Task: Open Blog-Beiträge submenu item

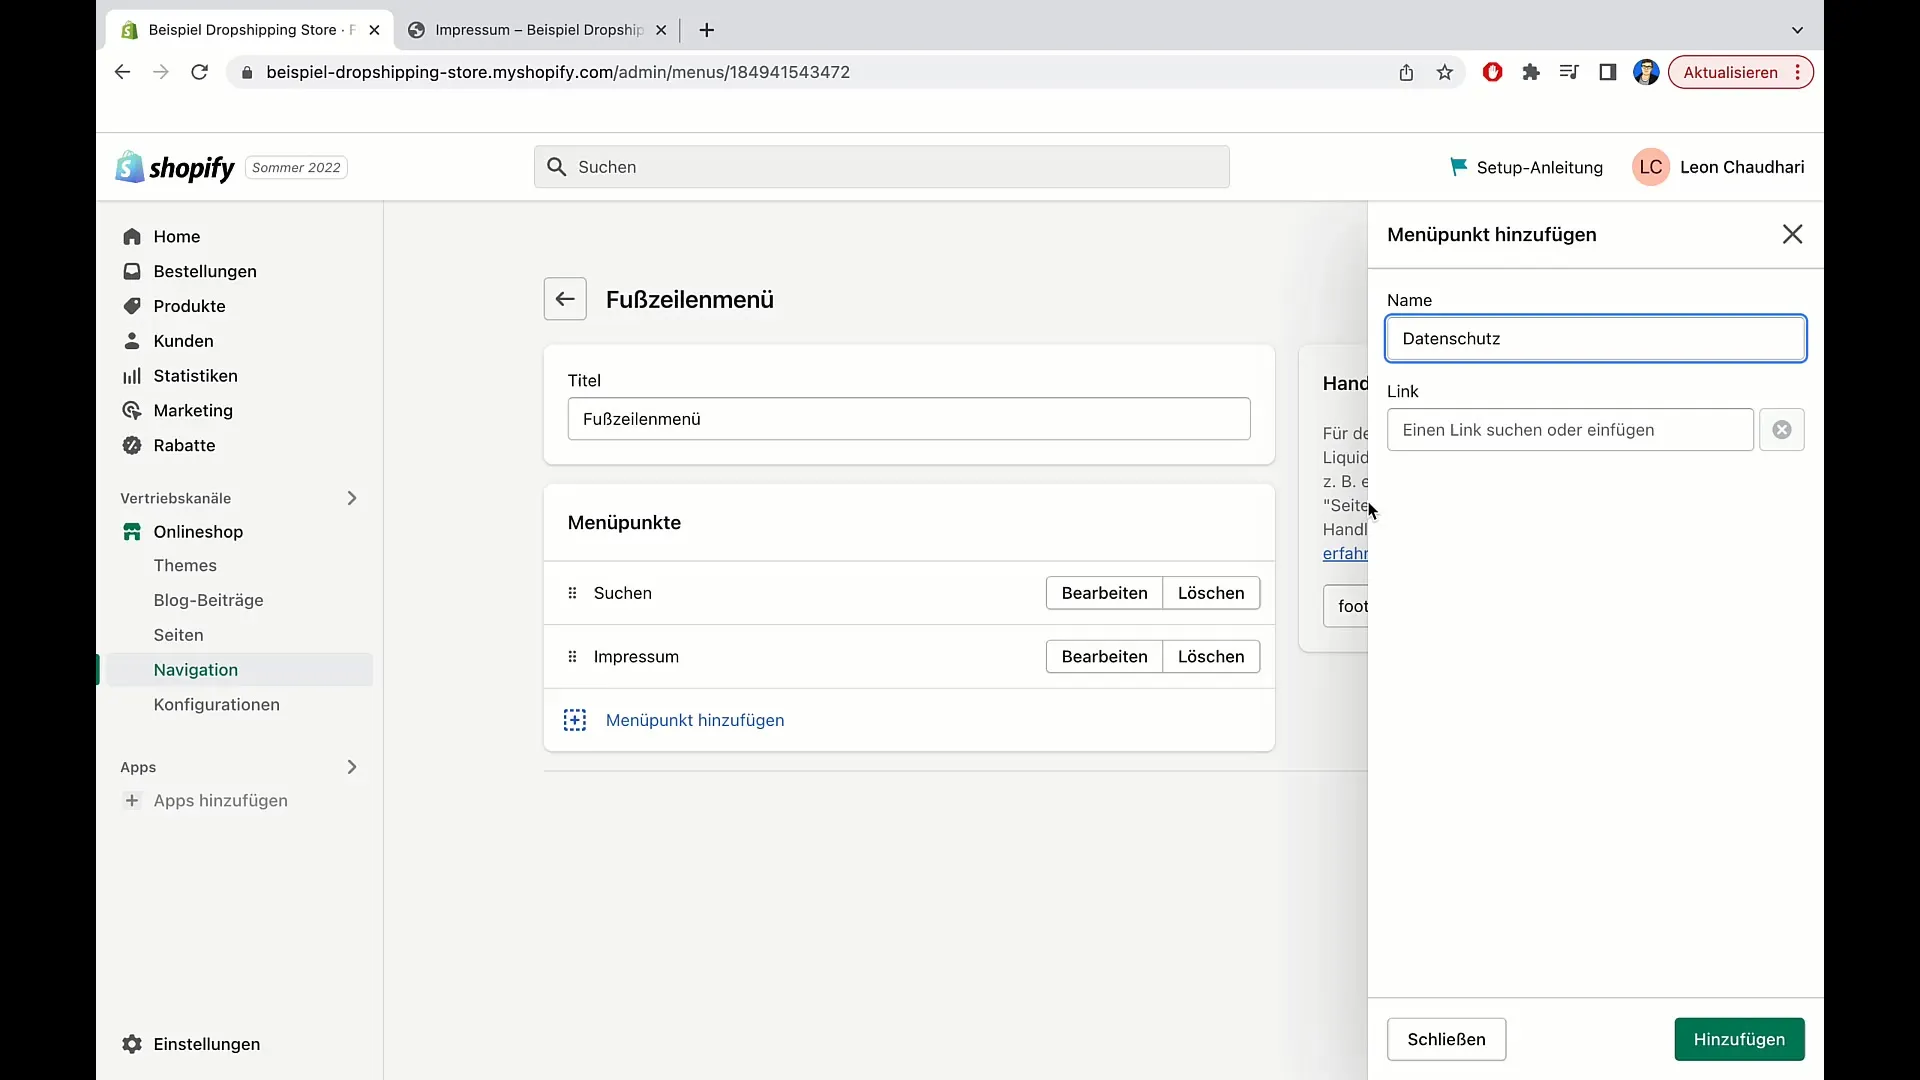Action: click(208, 600)
